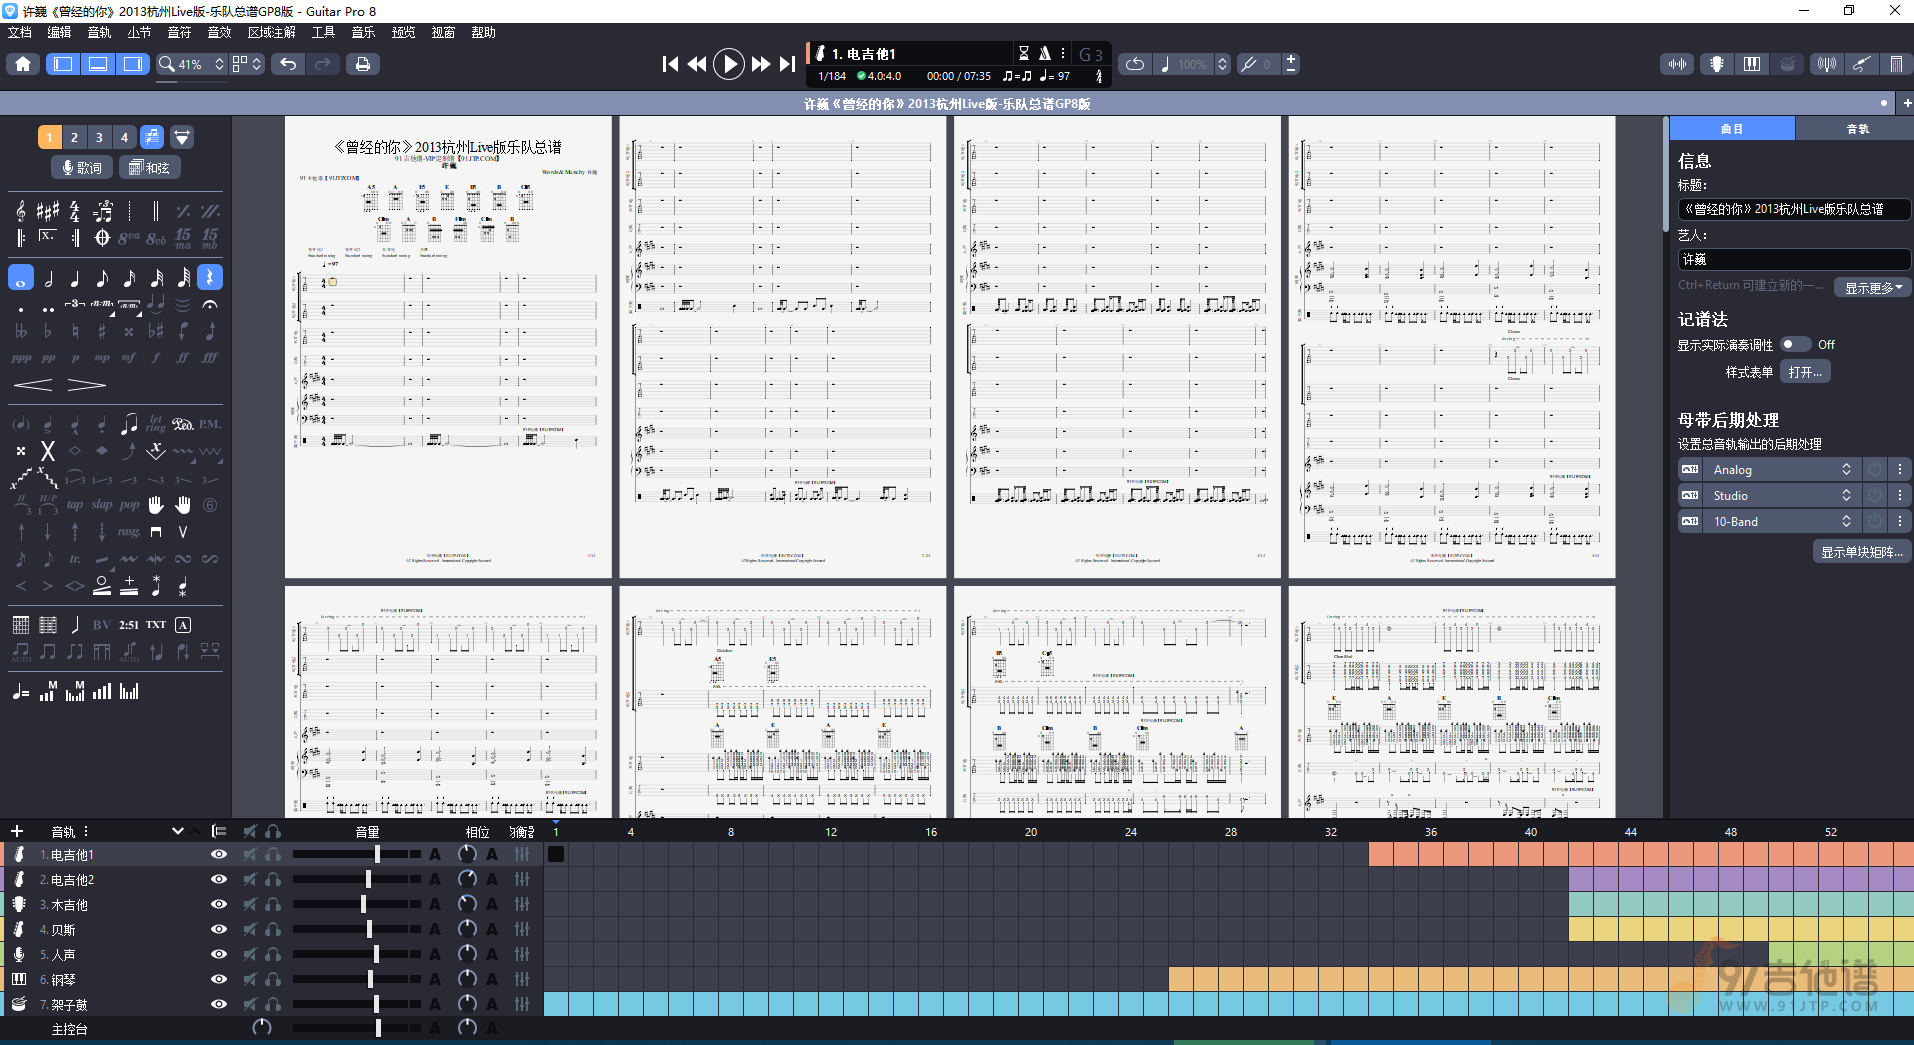Click the home button in the toolbar

point(23,64)
